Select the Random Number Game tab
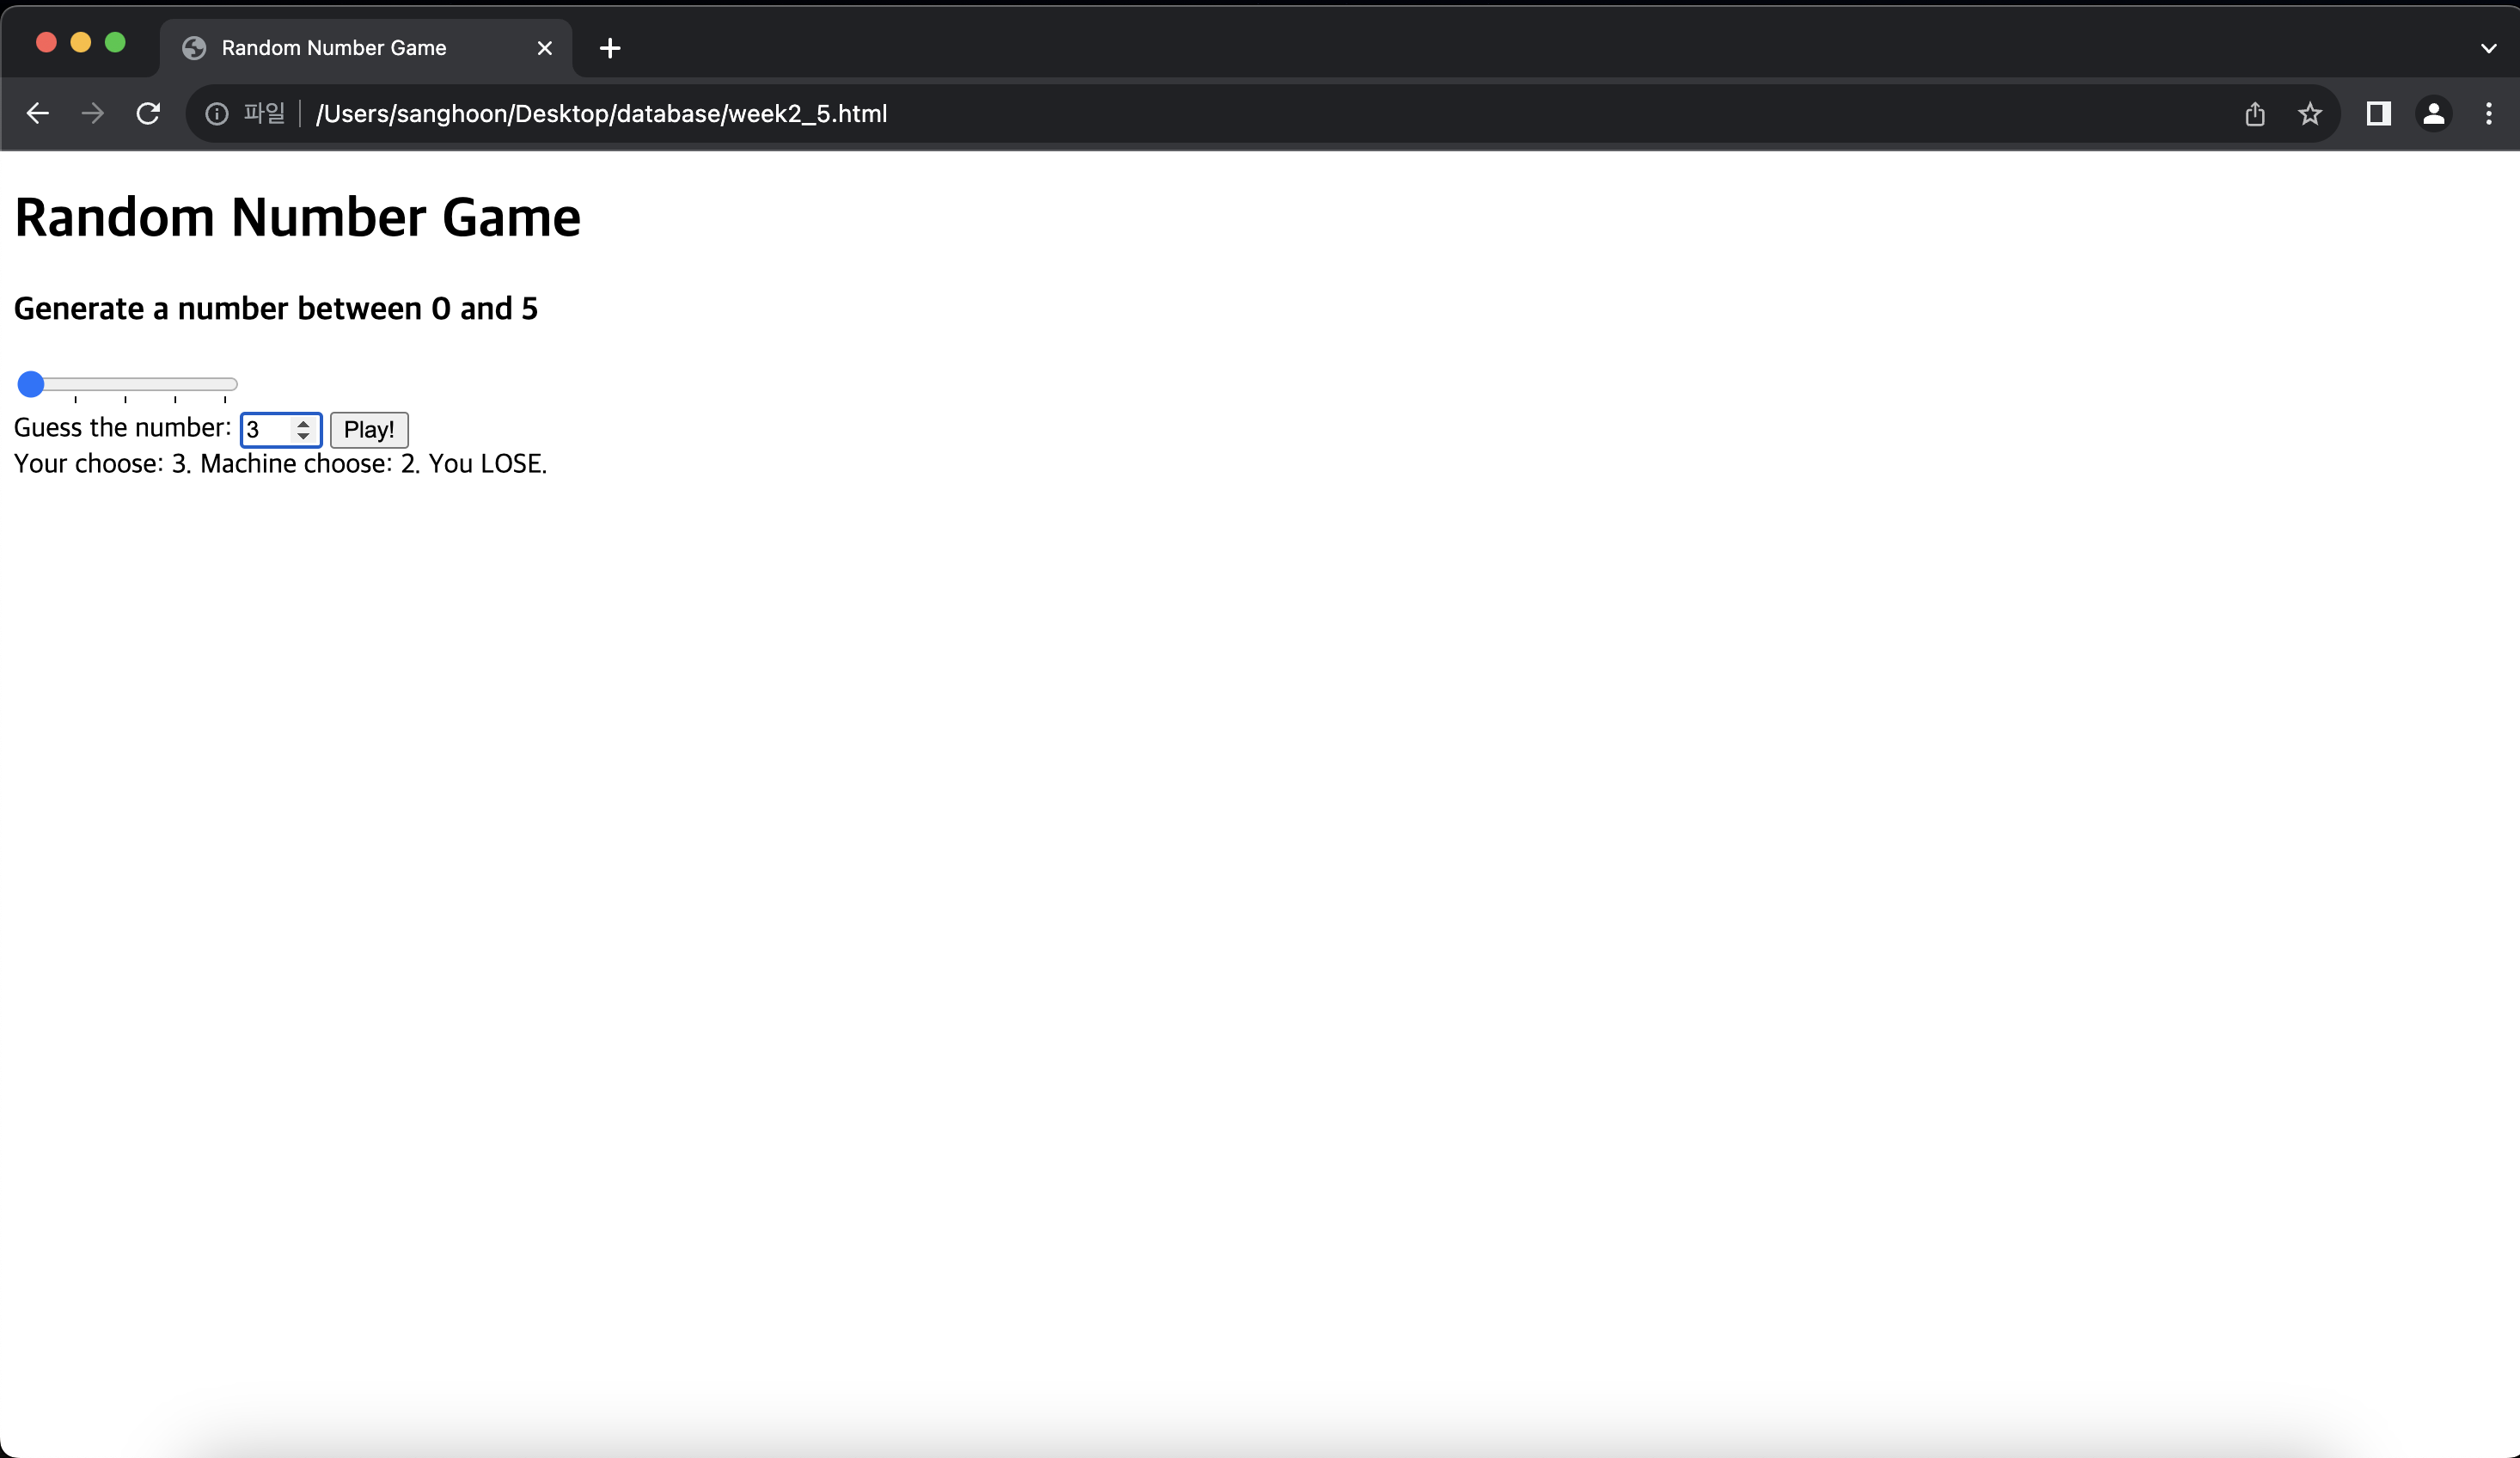The width and height of the screenshot is (2520, 1458). 334,48
